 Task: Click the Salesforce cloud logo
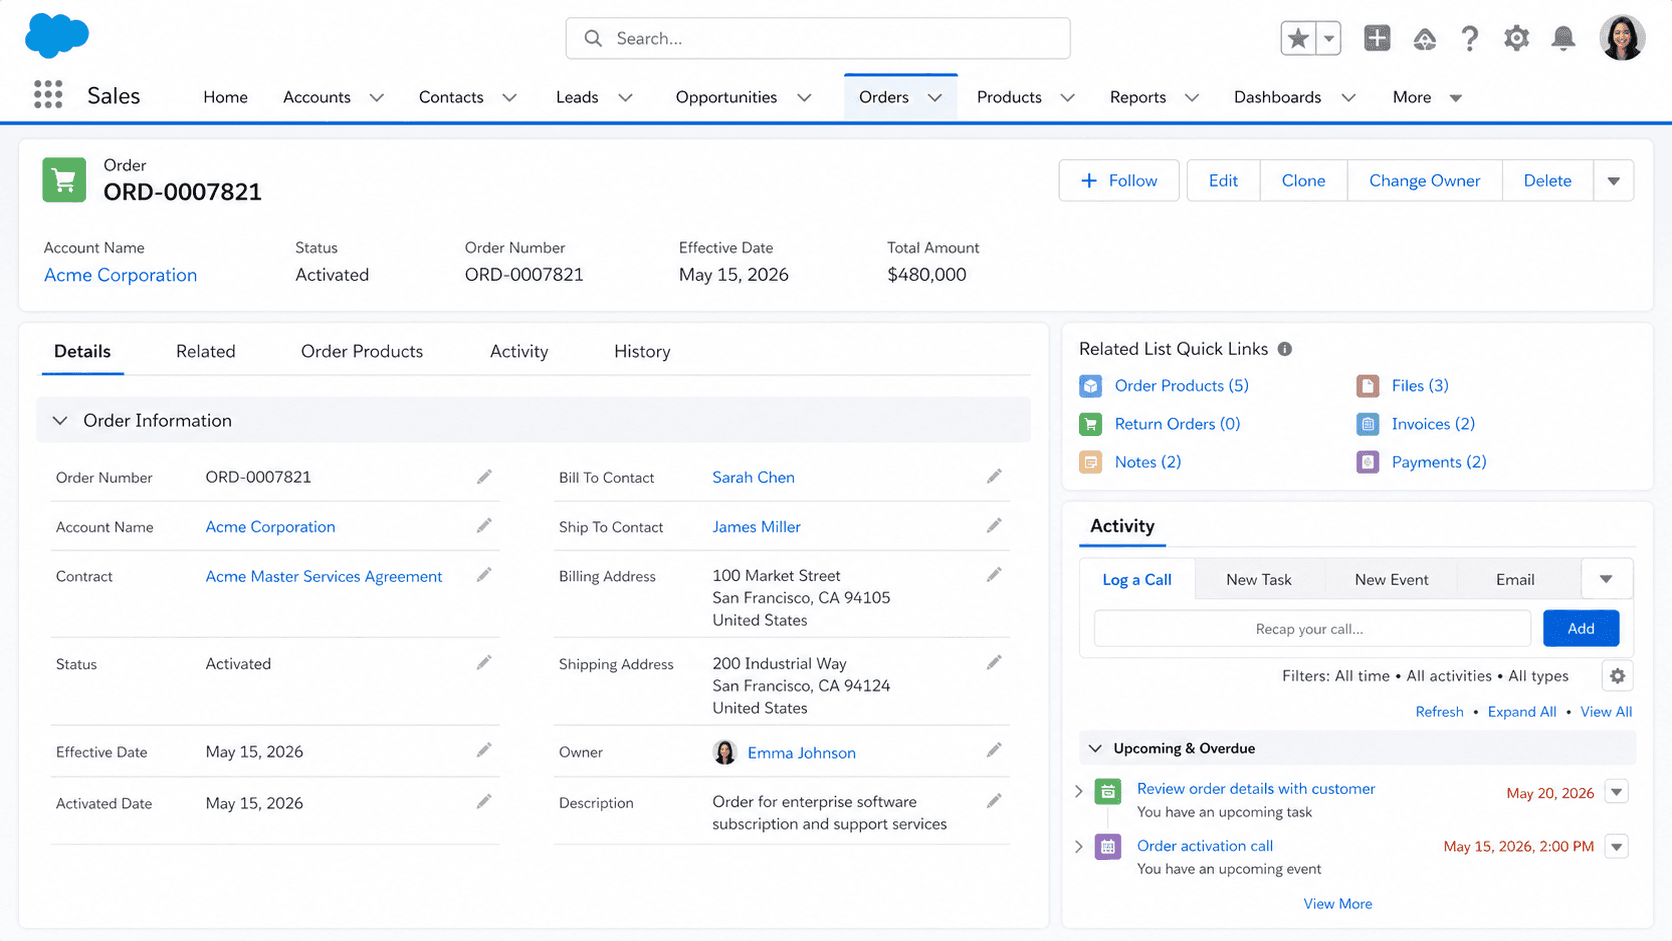point(57,36)
